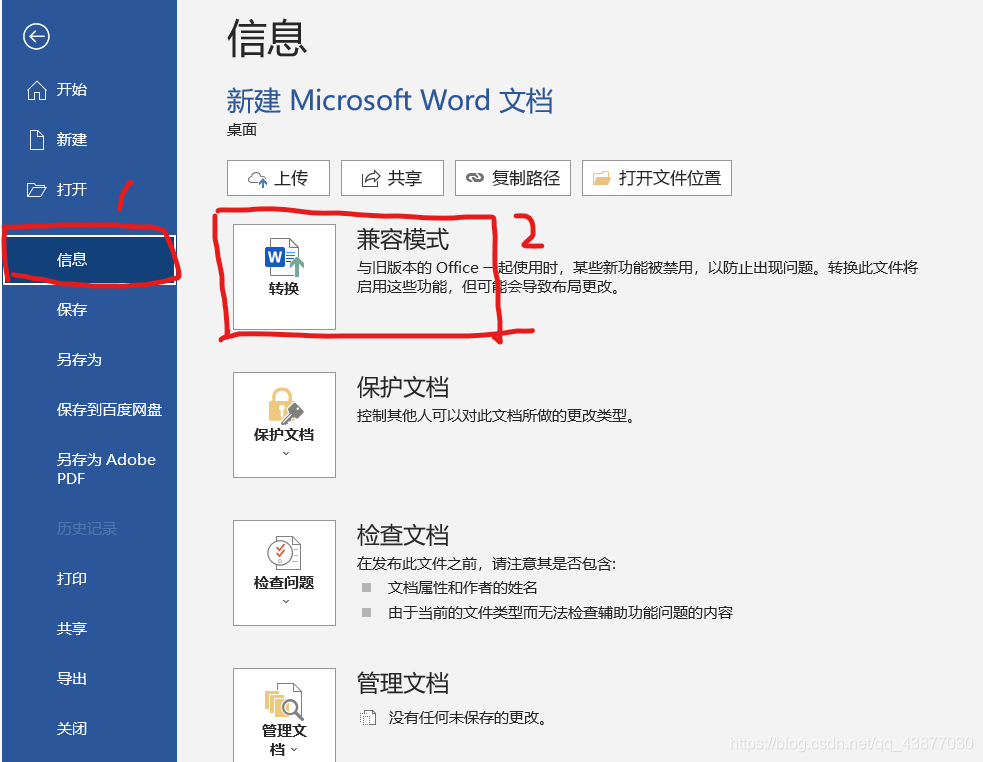Expand the 管理文档 dropdown chevron
983x762 pixels.
(x=294, y=749)
